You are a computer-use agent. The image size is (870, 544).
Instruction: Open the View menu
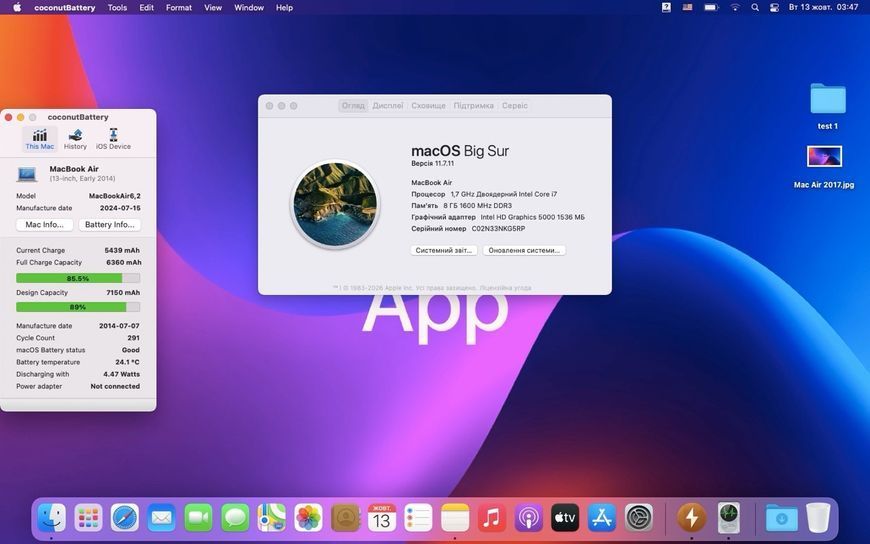213,8
